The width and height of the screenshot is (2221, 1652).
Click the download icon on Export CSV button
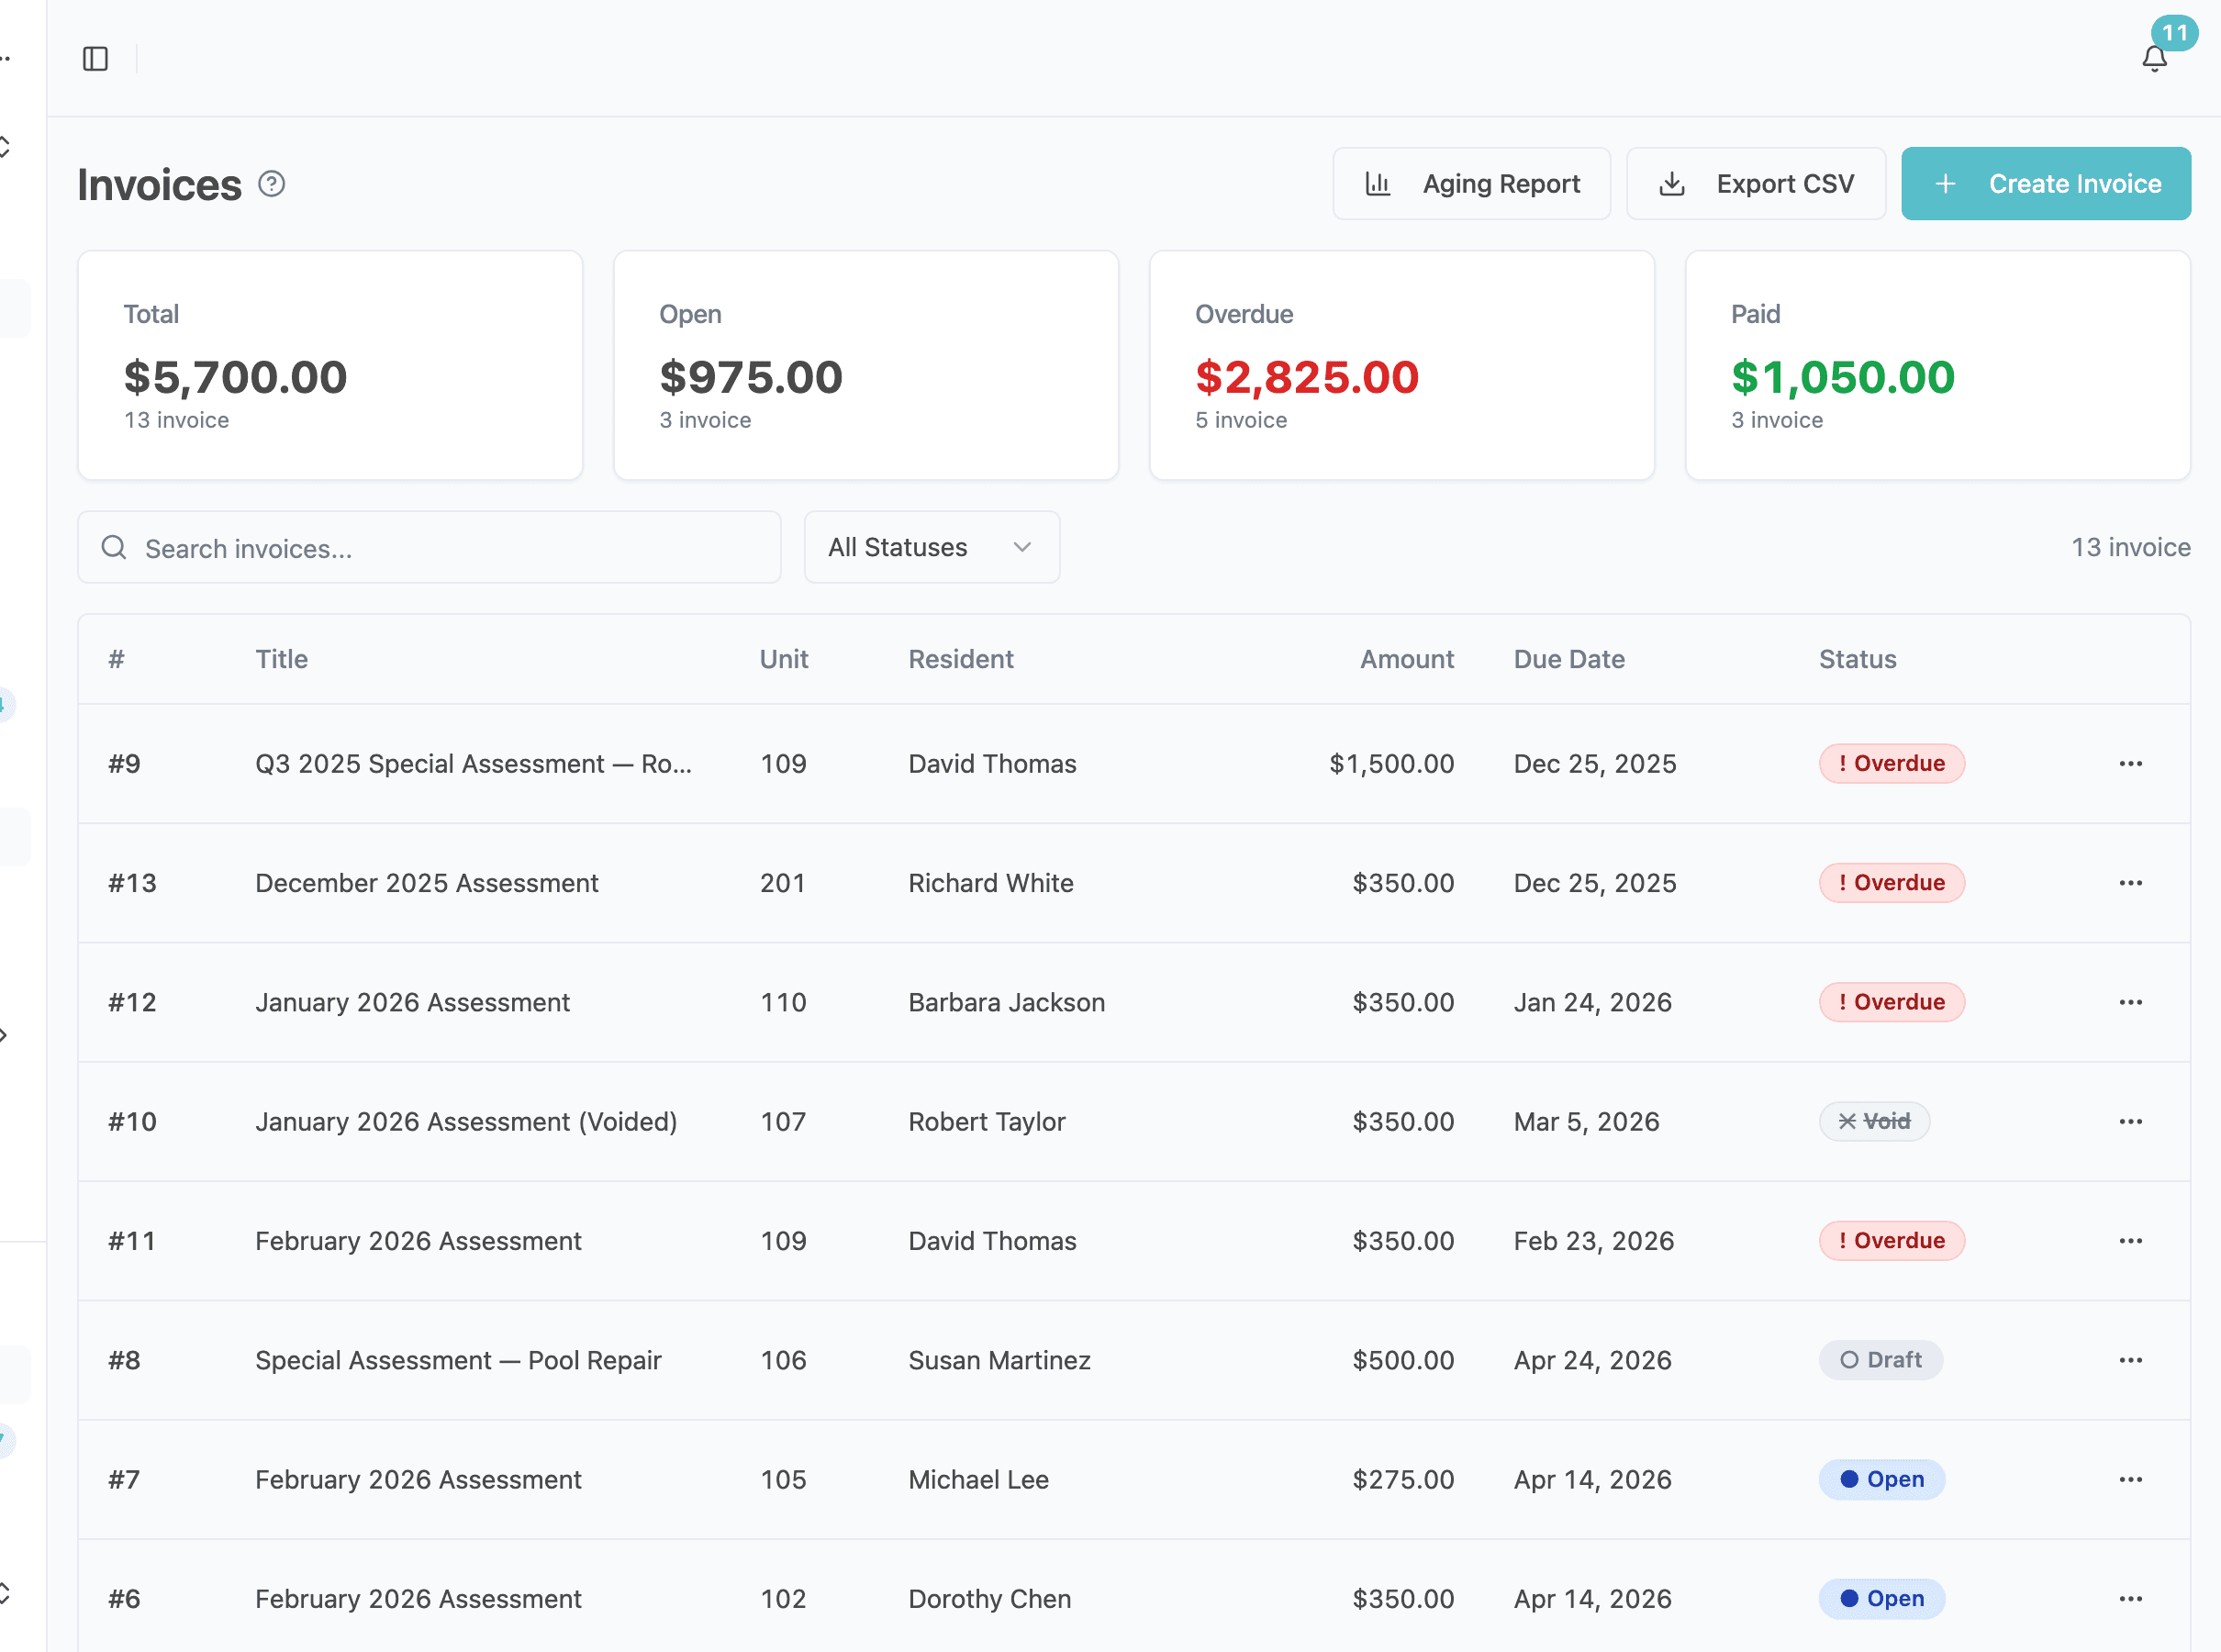pos(1672,183)
